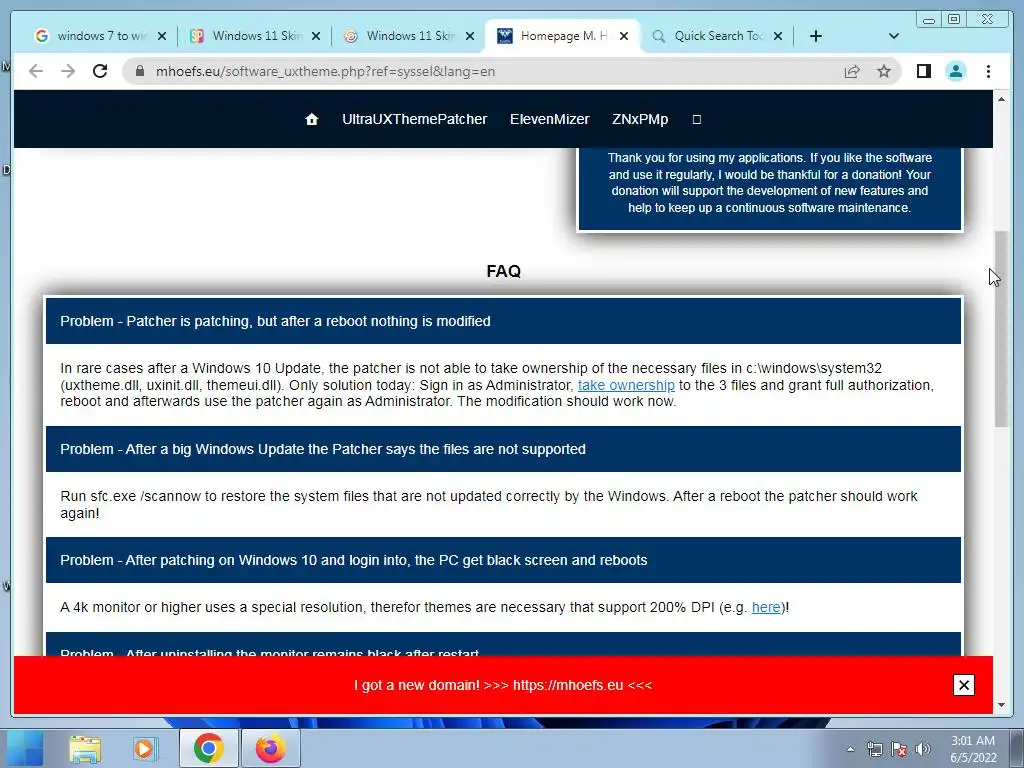Show hidden system tray icons
The image size is (1024, 768).
tap(850, 749)
